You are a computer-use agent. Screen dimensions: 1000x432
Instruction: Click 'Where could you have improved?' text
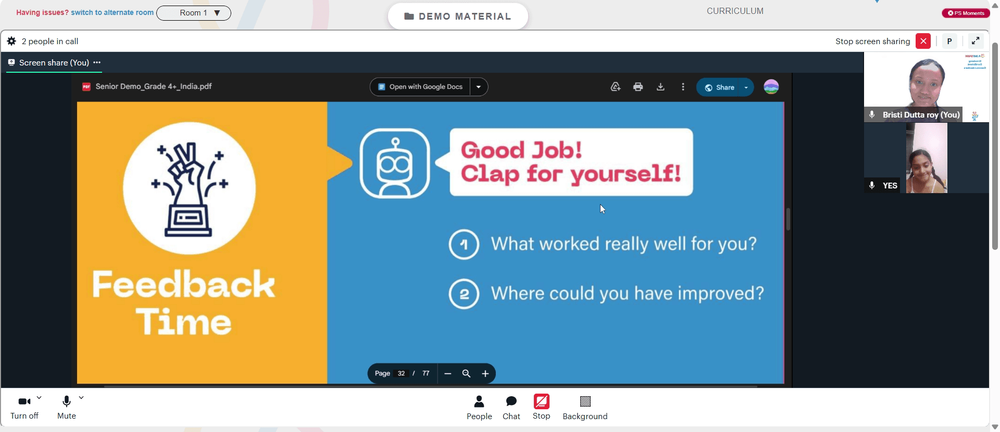[x=627, y=294]
